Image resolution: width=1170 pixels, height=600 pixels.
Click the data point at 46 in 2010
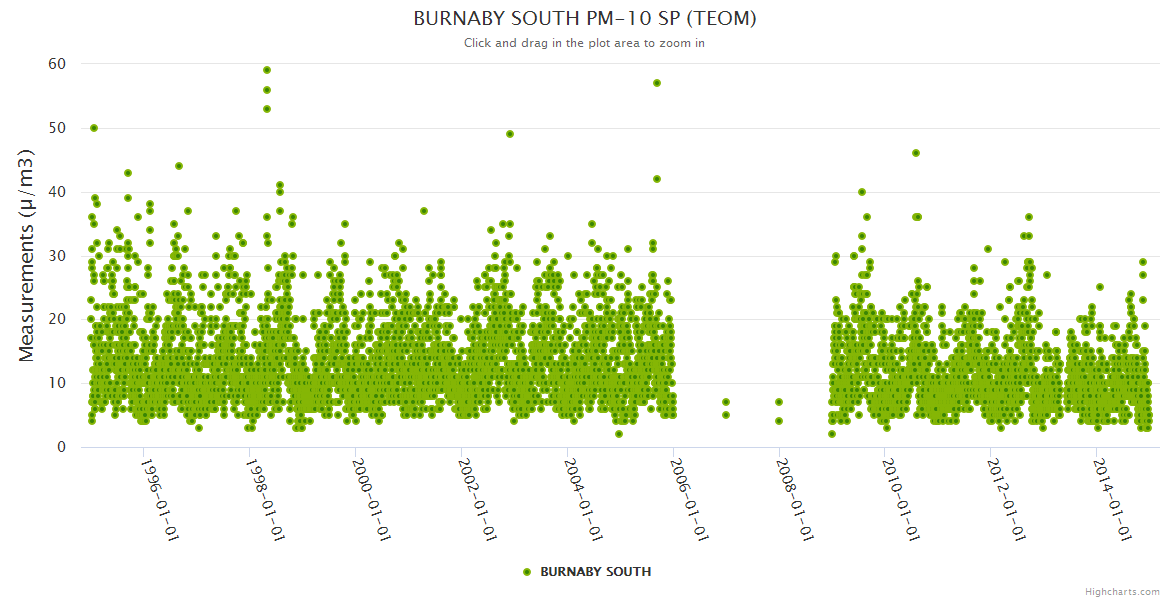click(916, 153)
